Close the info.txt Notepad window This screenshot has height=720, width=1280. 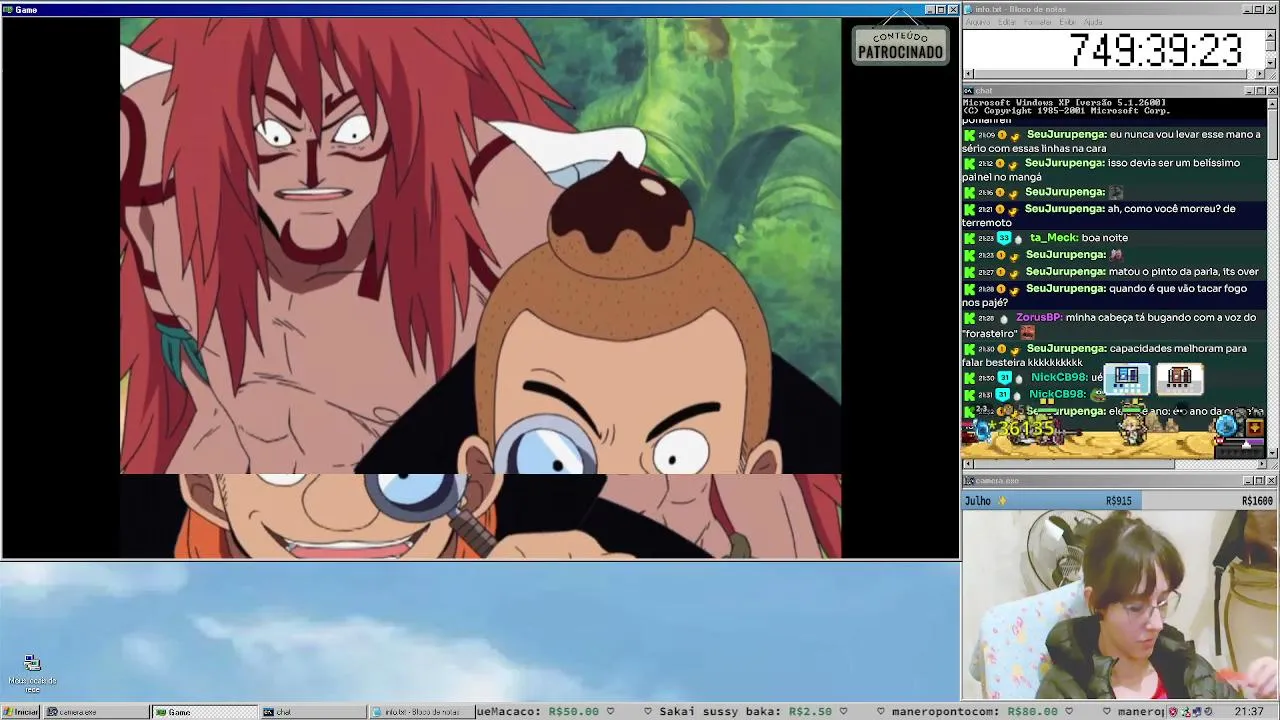click(1272, 9)
